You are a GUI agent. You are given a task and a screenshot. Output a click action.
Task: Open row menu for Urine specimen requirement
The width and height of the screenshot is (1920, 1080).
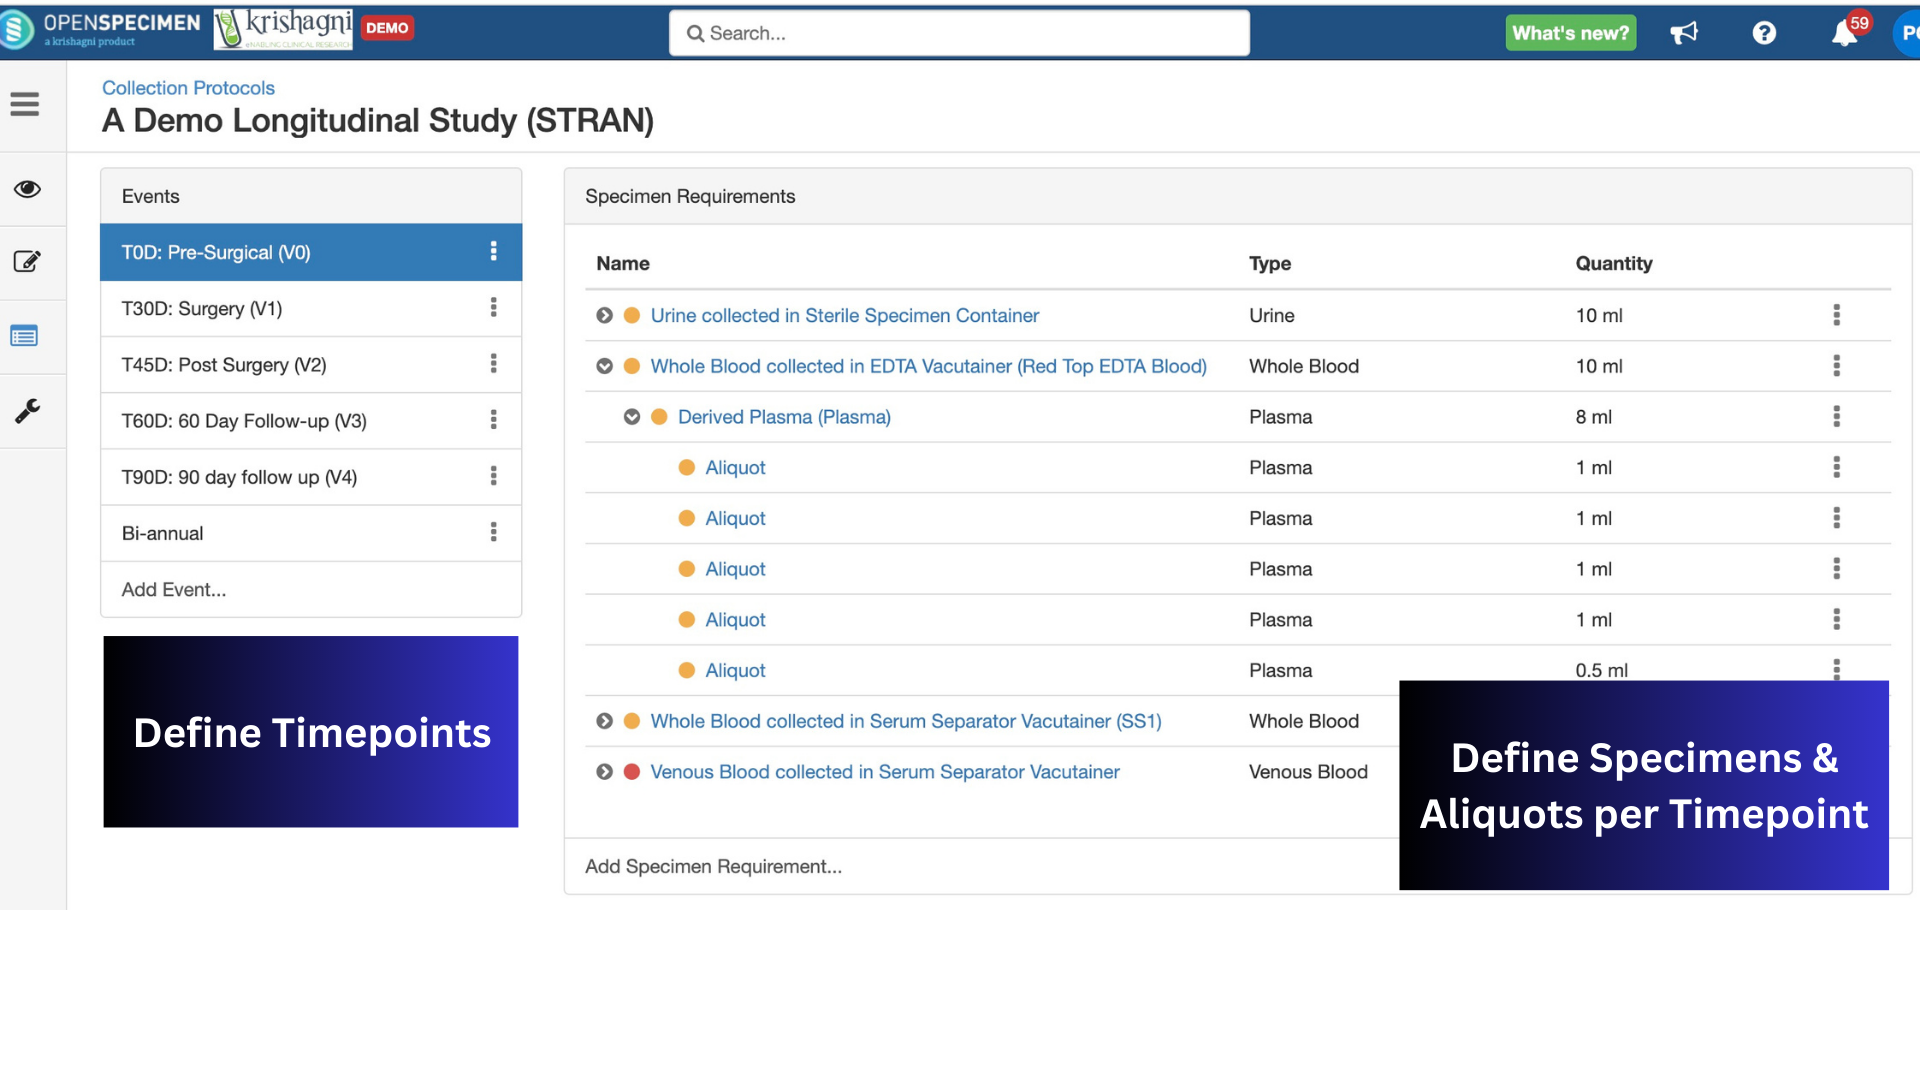(1836, 315)
